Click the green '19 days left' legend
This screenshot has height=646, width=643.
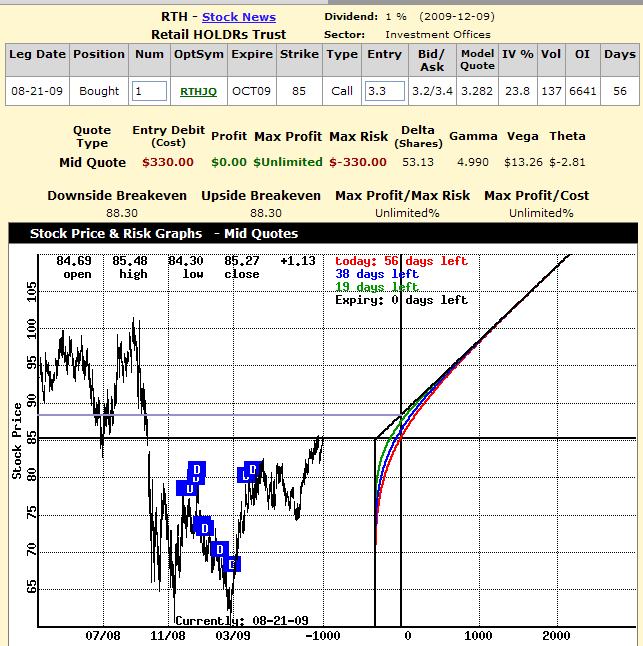coord(376,286)
